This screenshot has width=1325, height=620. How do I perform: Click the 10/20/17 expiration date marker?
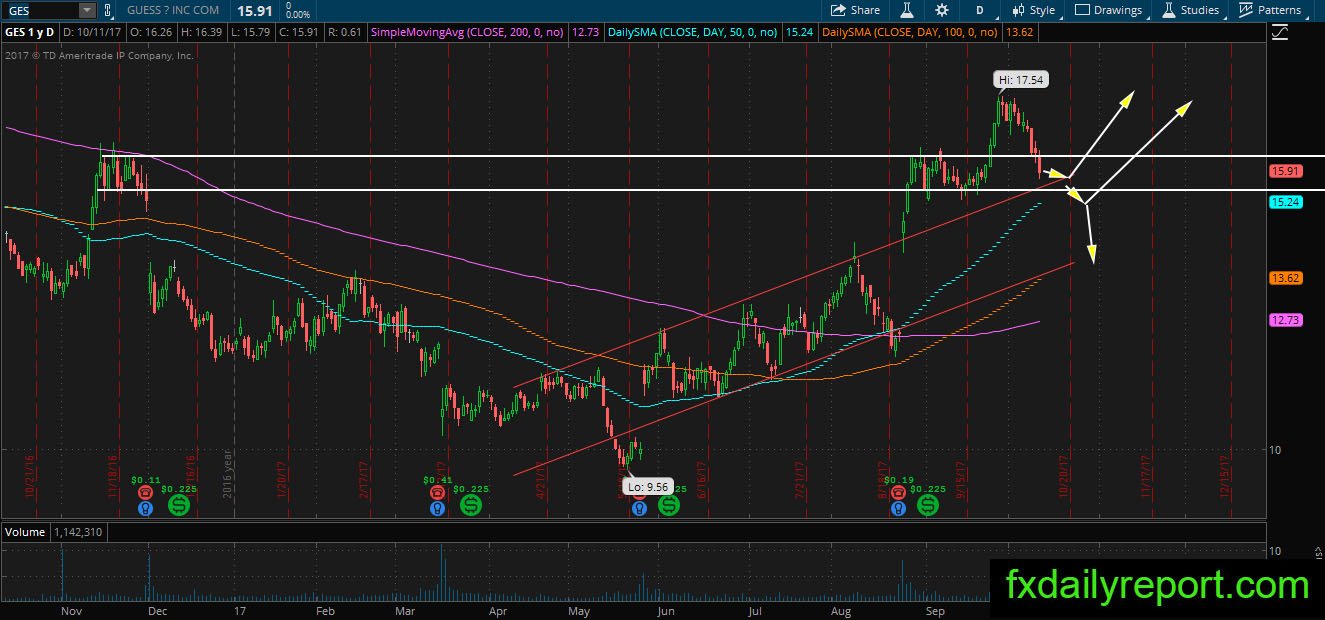coord(1064,478)
